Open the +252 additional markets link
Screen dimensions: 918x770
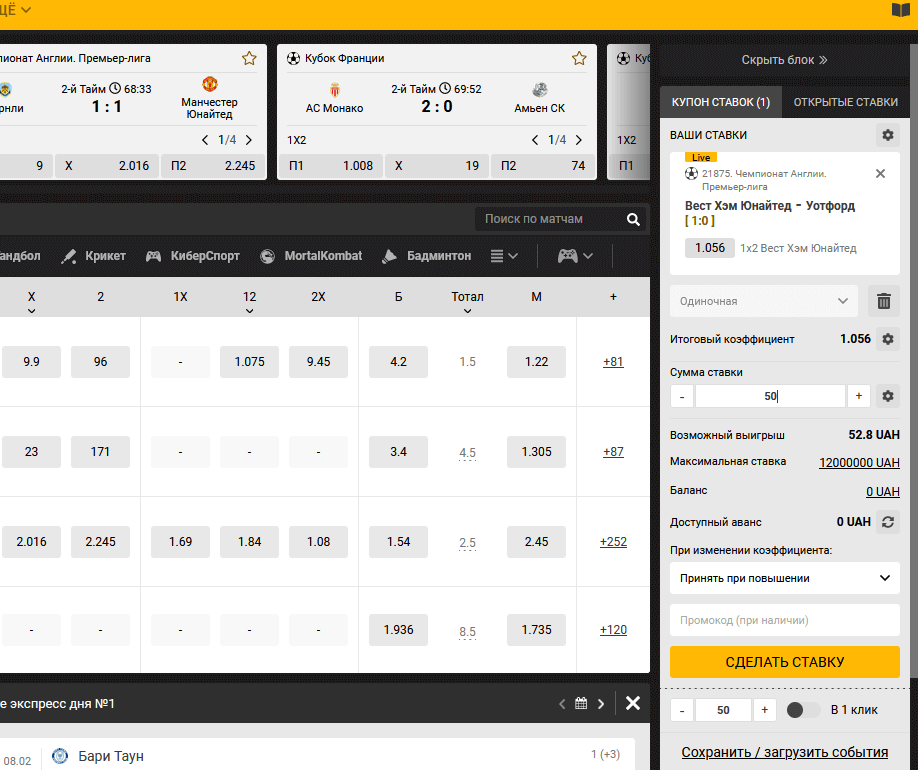[613, 542]
